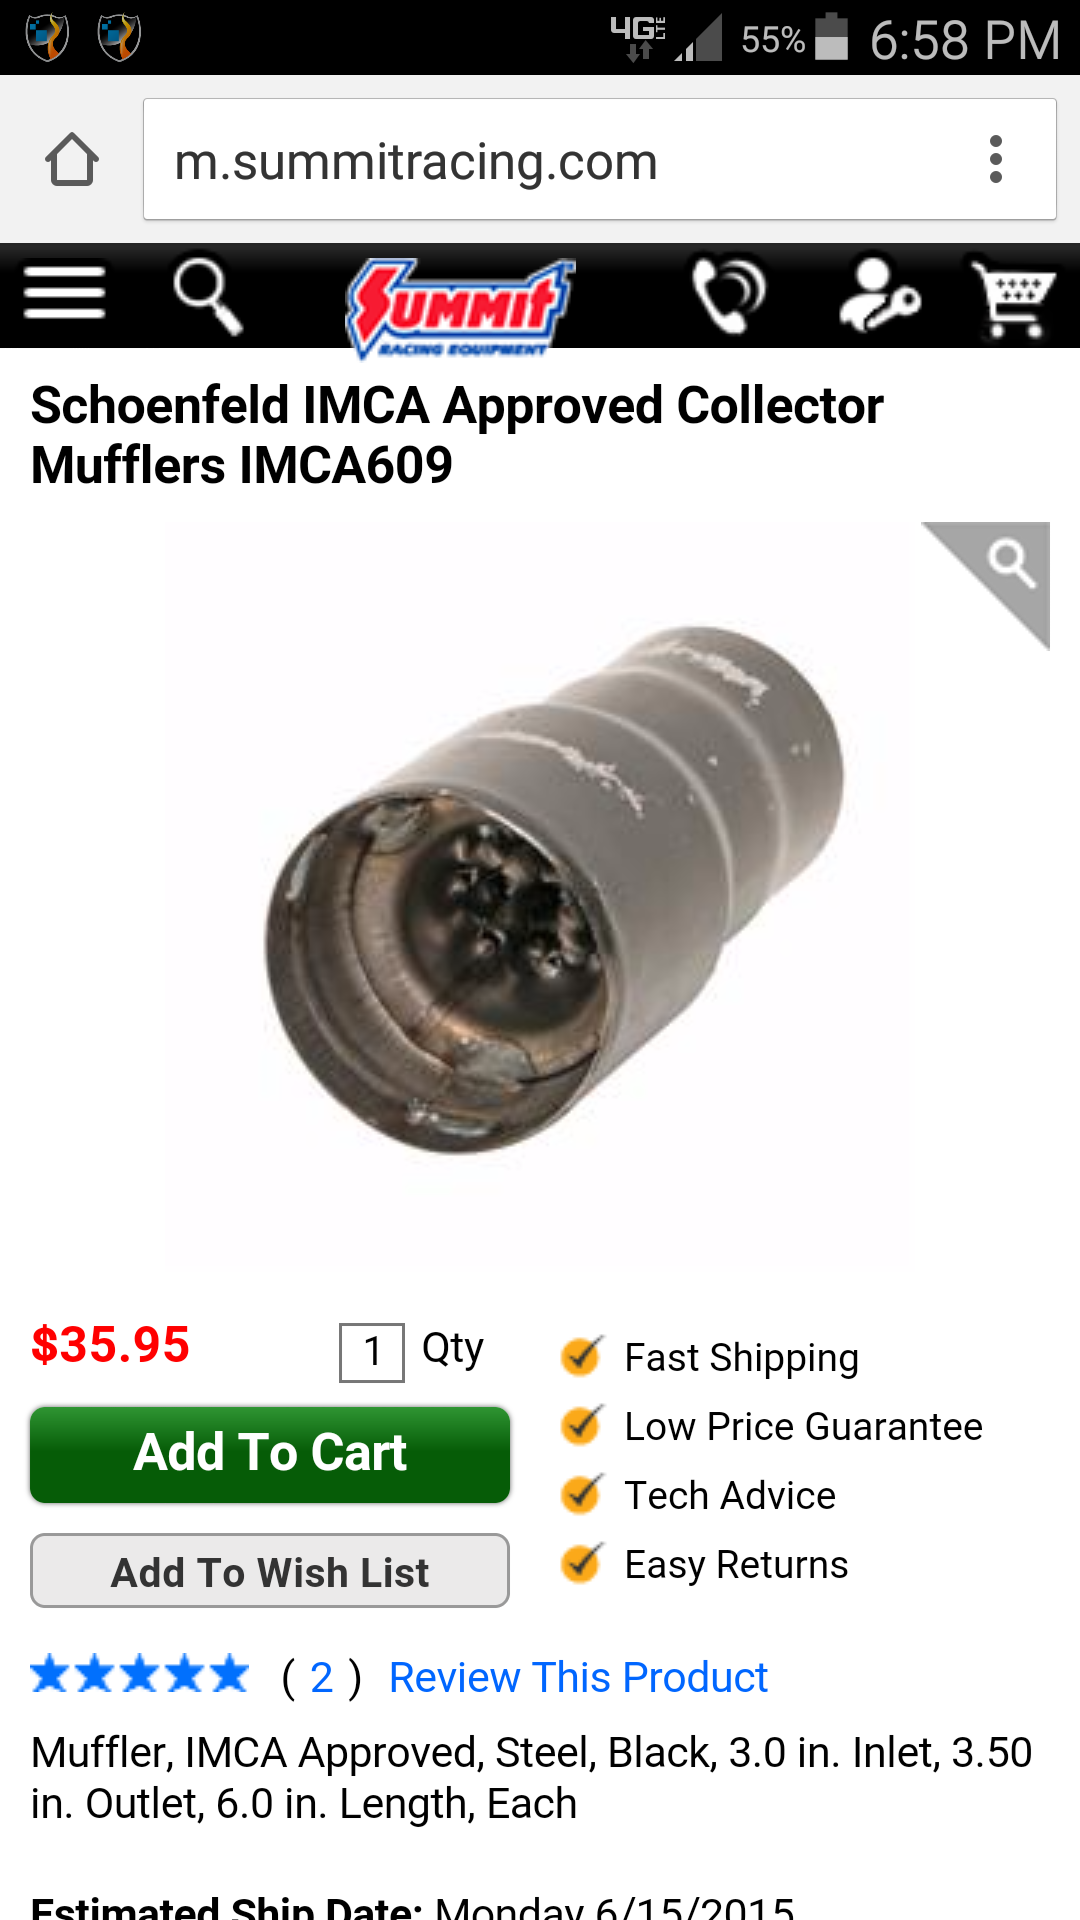Tap the Easy Returns checkmark item
Screen dimensions: 1080x1920
pyautogui.click(x=705, y=1564)
